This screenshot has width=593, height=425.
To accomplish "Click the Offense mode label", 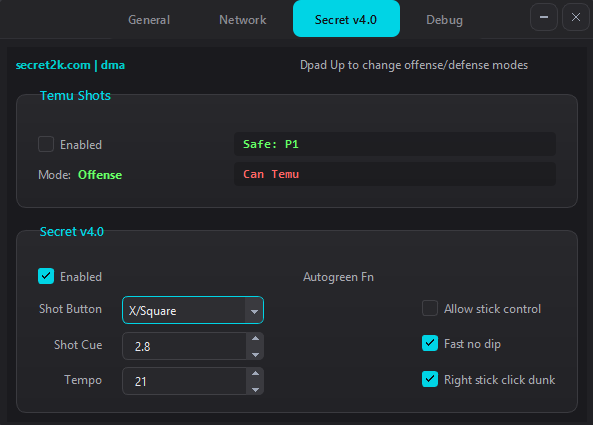I will click(x=100, y=175).
